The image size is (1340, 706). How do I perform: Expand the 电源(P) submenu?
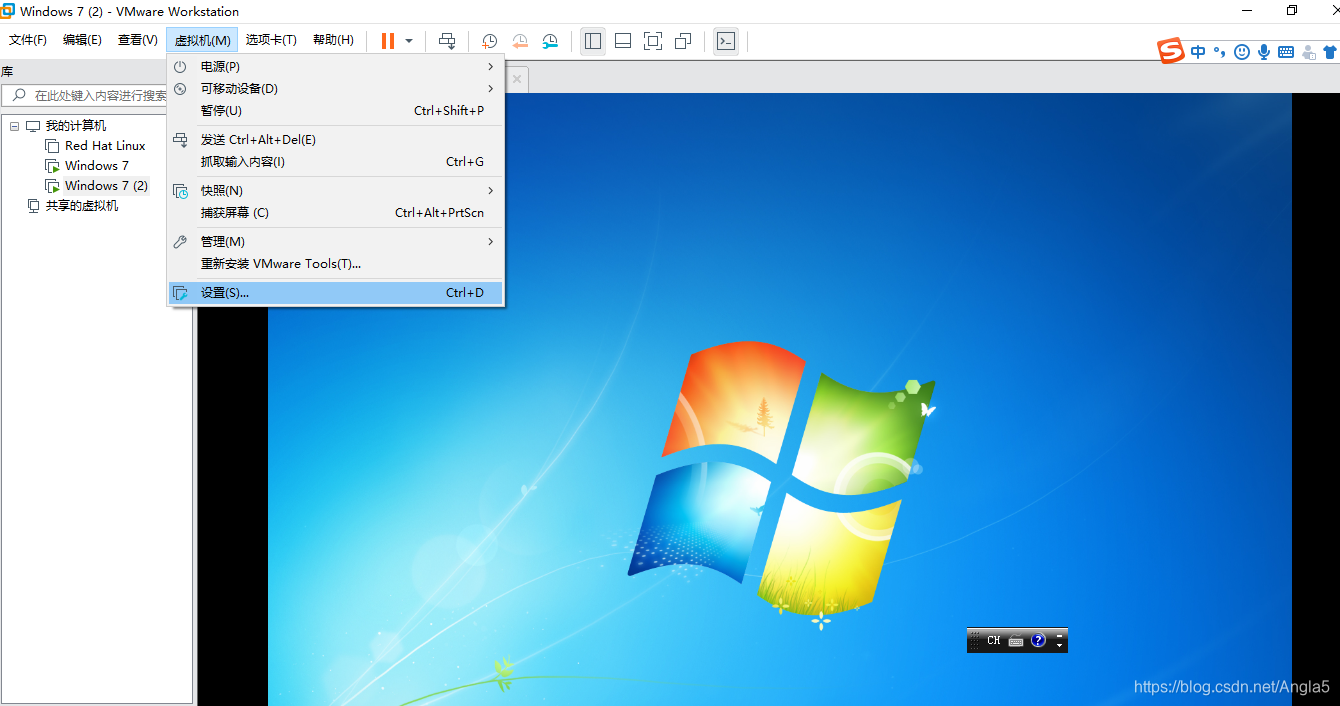(335, 67)
